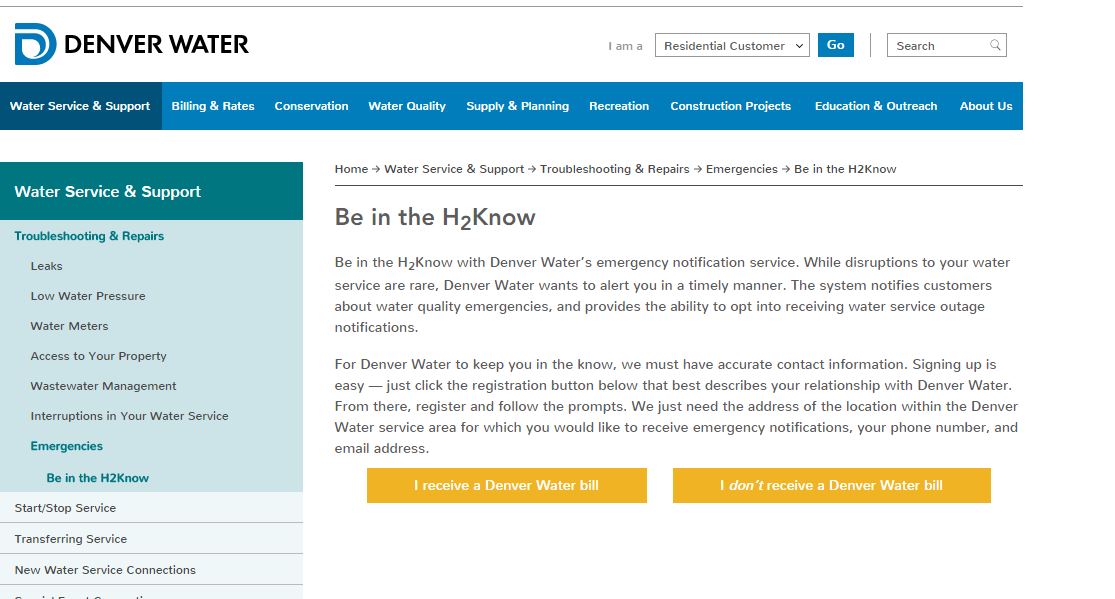Screen dimensions: 1115x599
Task: Click Interruptions in Your Water Service
Action: click(x=128, y=416)
